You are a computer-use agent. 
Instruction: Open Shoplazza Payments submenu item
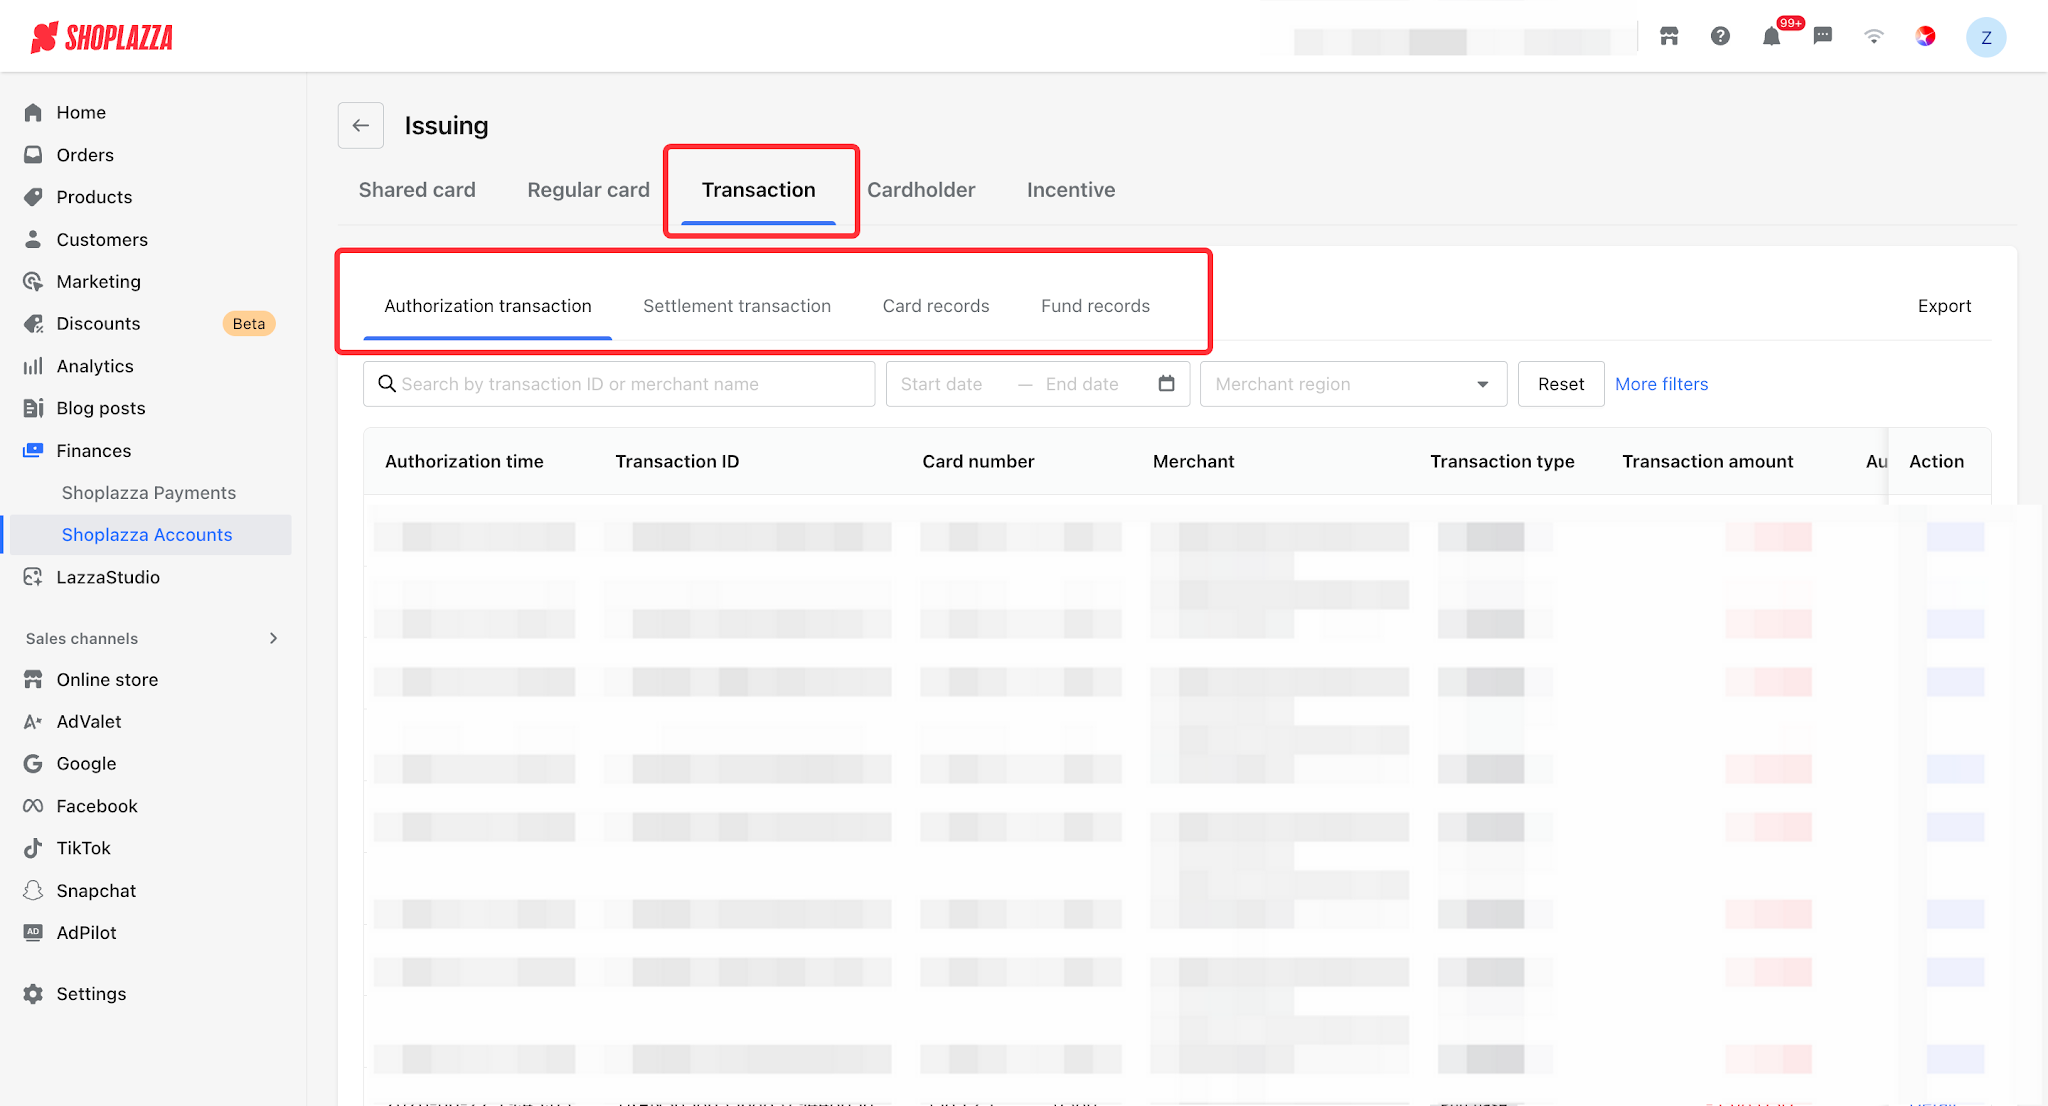click(149, 493)
